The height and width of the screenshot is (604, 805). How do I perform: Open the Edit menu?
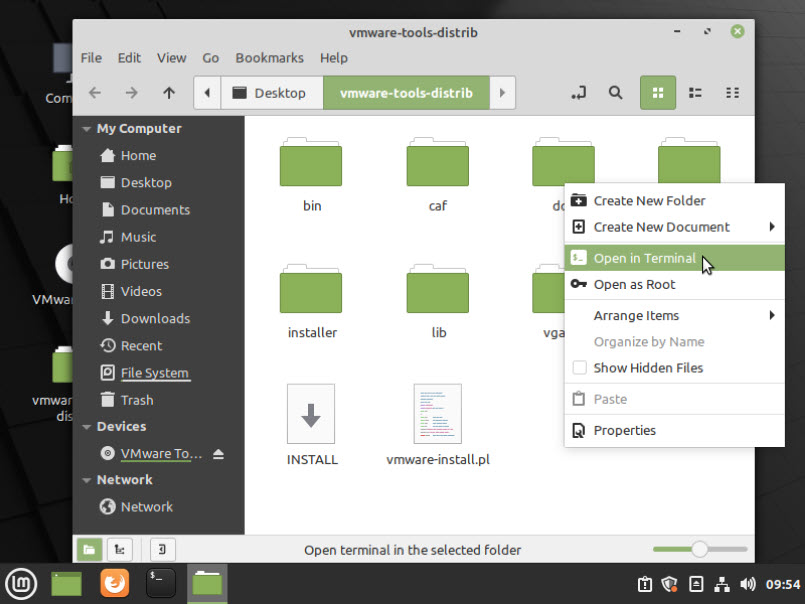pyautogui.click(x=129, y=58)
